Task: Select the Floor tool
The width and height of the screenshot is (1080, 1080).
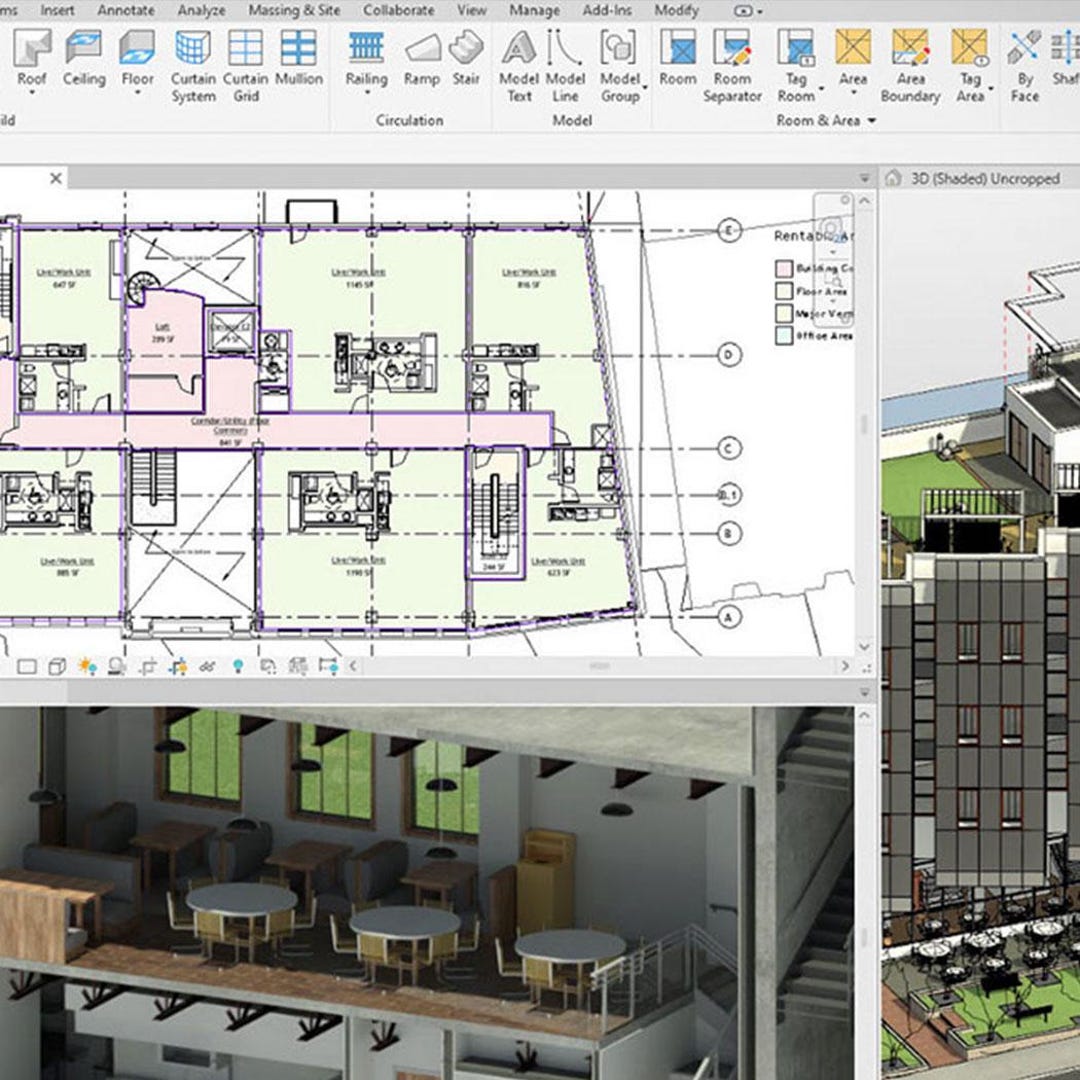Action: [137, 59]
